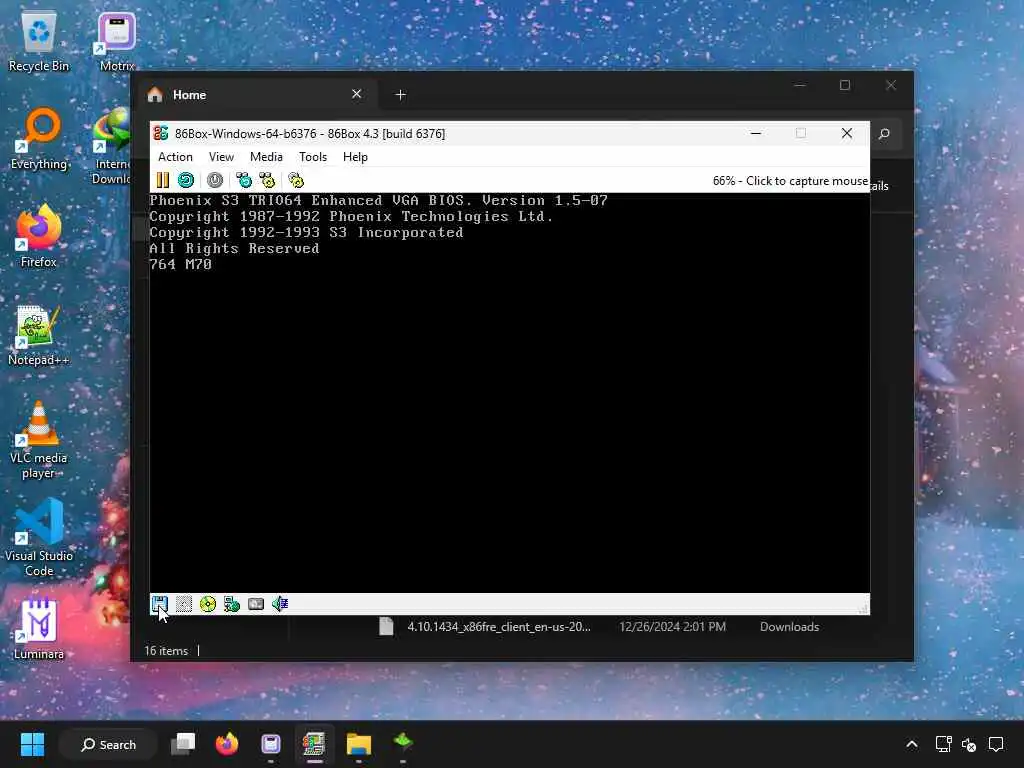
Task: Show hidden system tray icons
Action: (912, 744)
